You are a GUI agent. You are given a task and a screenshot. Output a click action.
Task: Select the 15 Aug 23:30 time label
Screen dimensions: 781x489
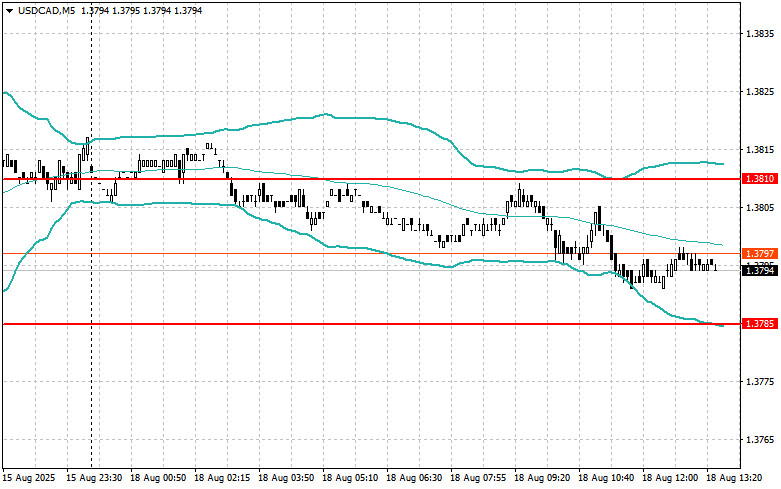[94, 478]
